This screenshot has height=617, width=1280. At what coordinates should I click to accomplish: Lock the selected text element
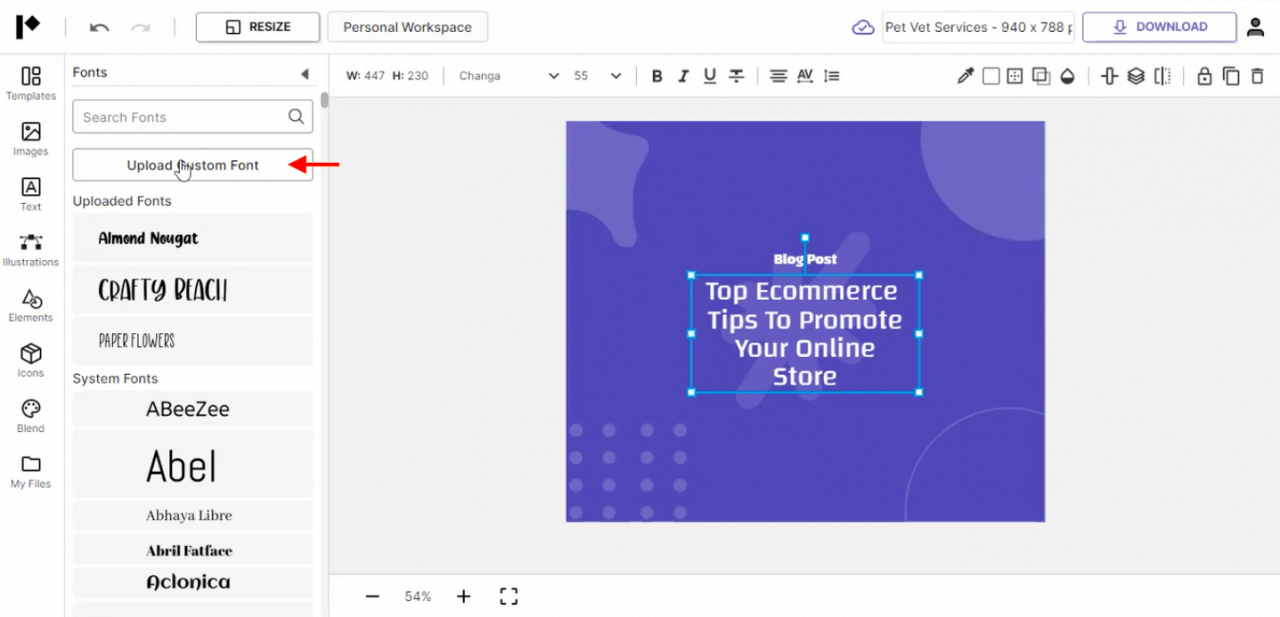tap(1204, 76)
